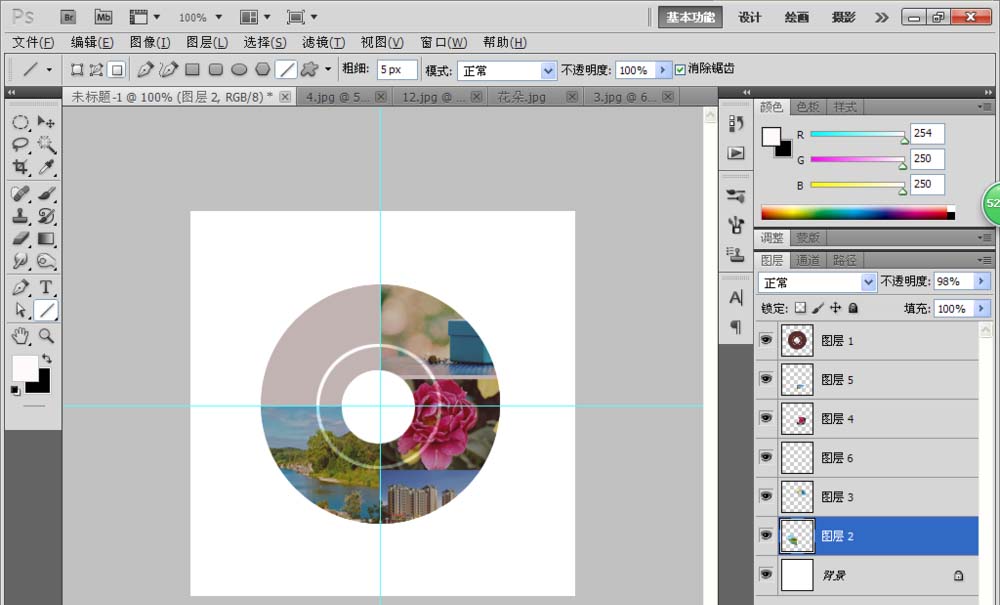1000x605 pixels.
Task: Open layer opacity slider arrow
Action: pos(982,281)
